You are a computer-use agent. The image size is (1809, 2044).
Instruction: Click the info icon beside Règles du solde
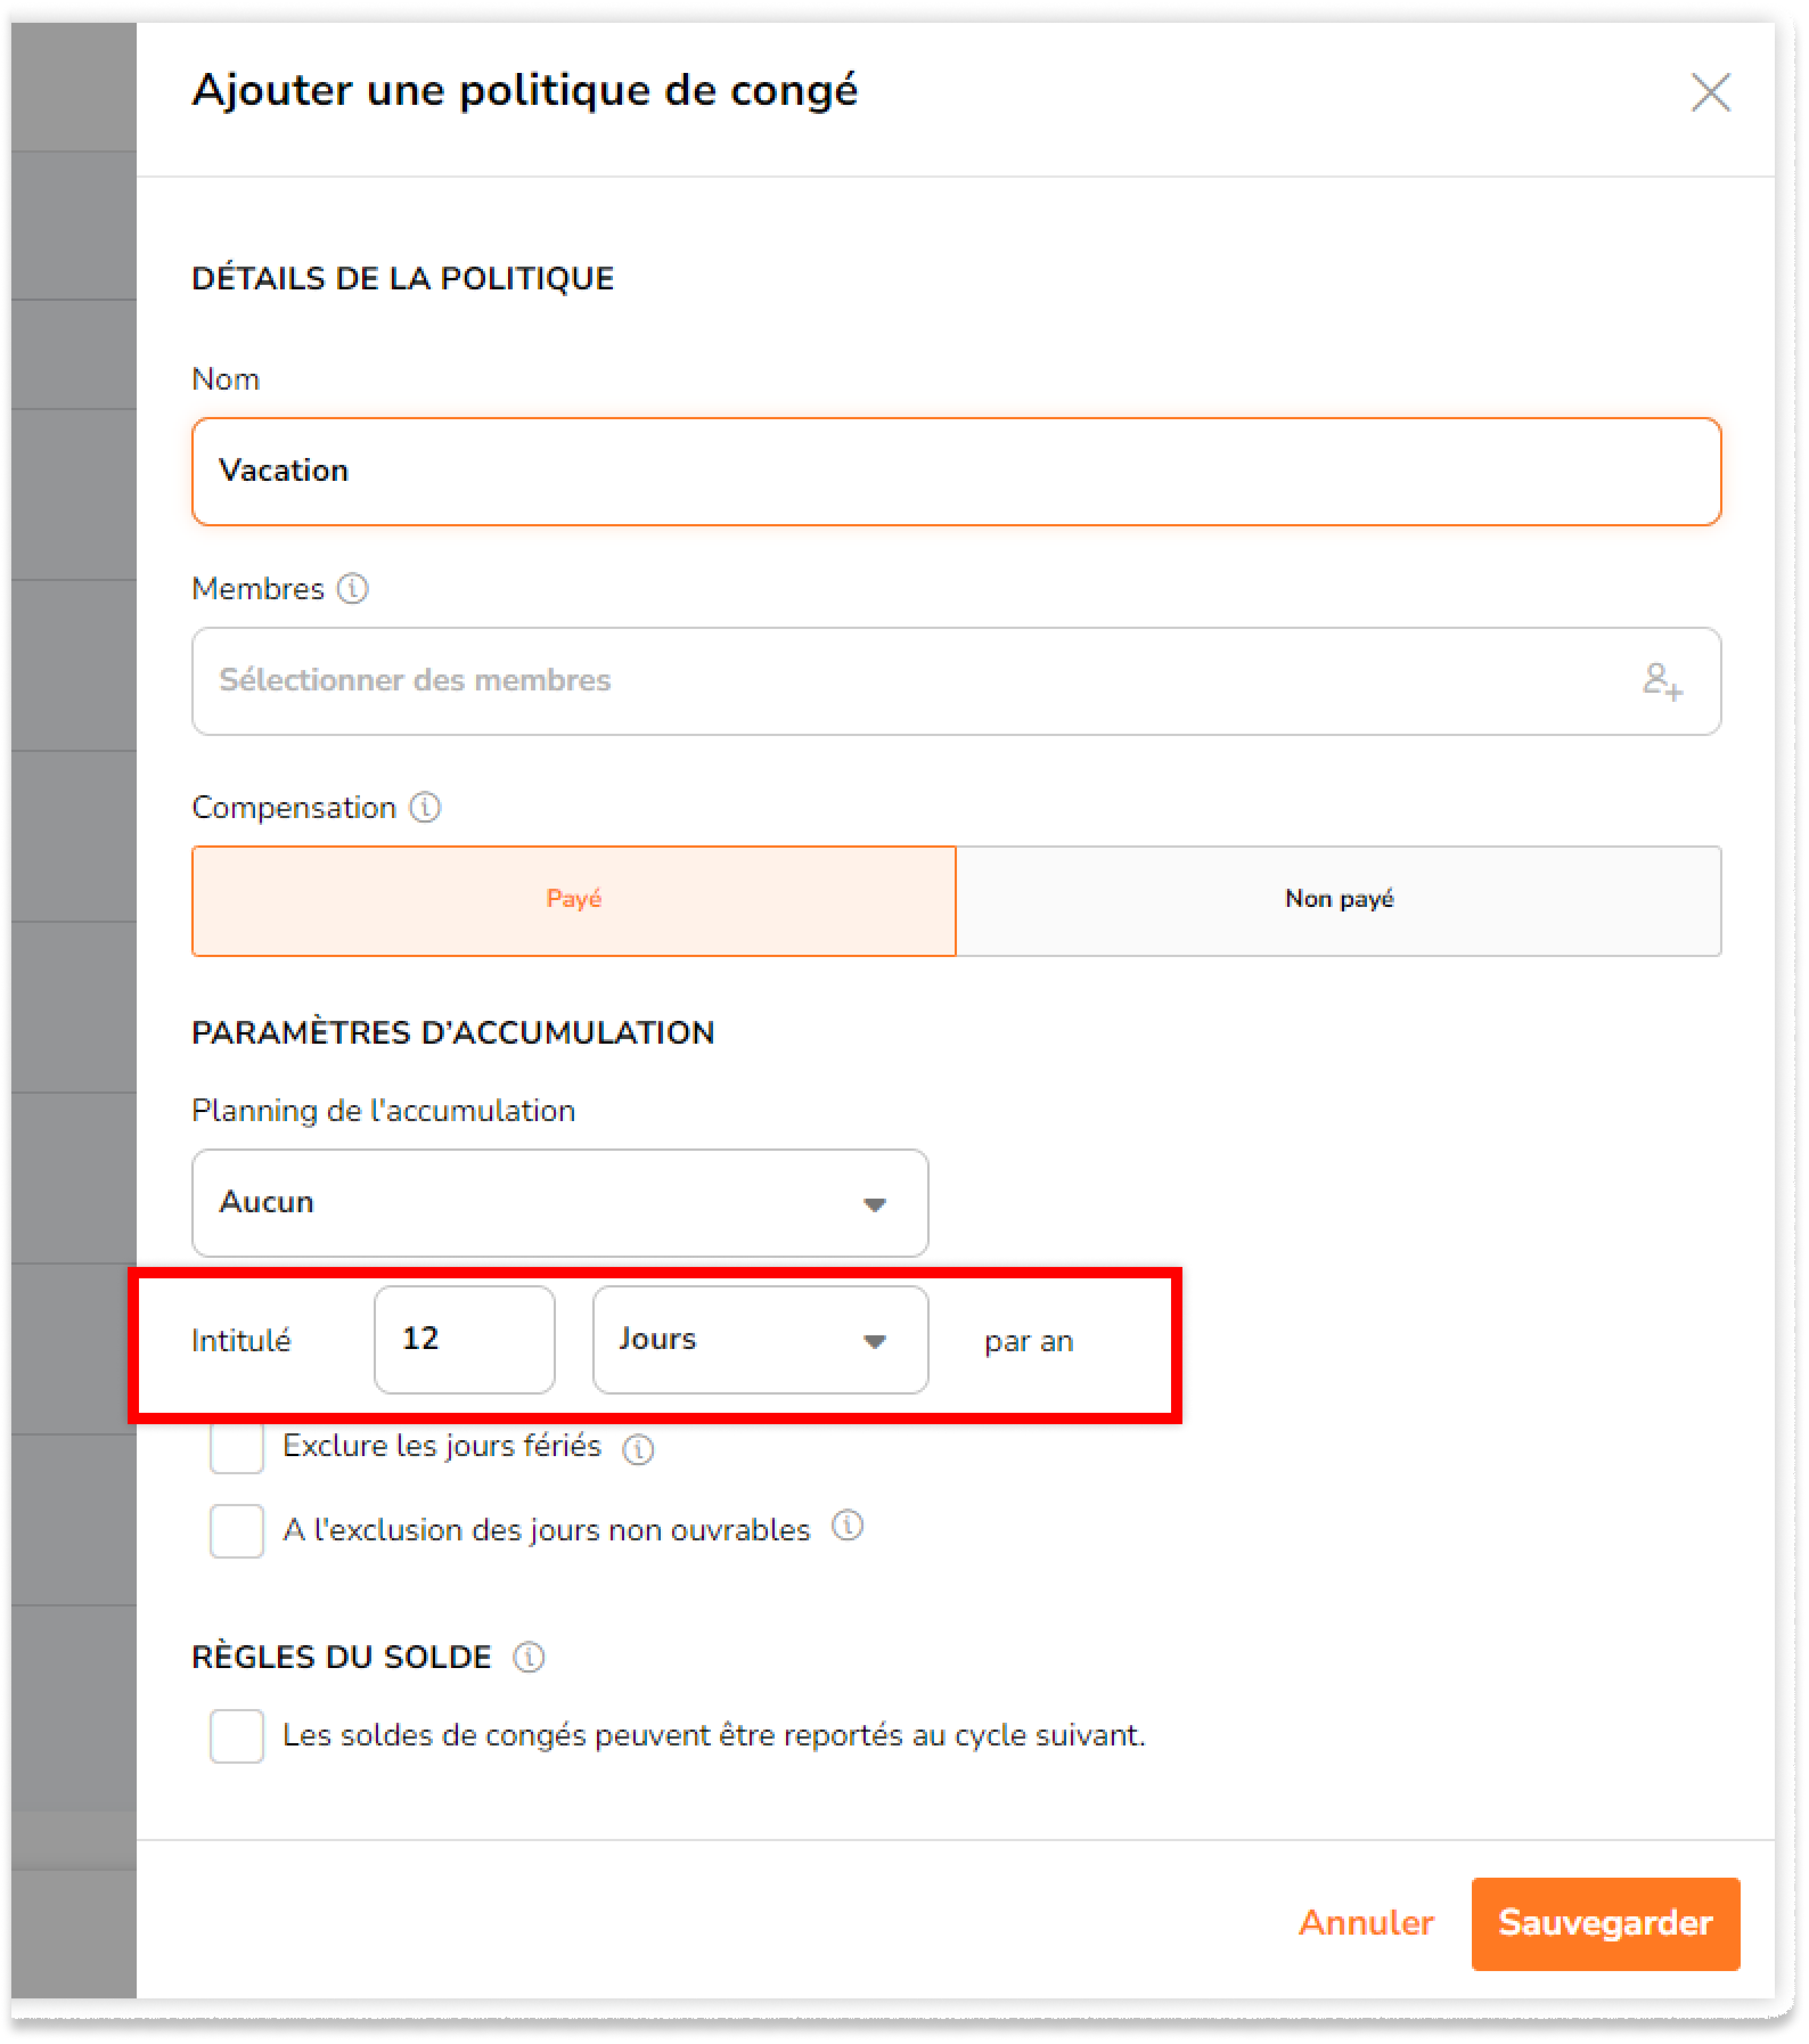[529, 1657]
